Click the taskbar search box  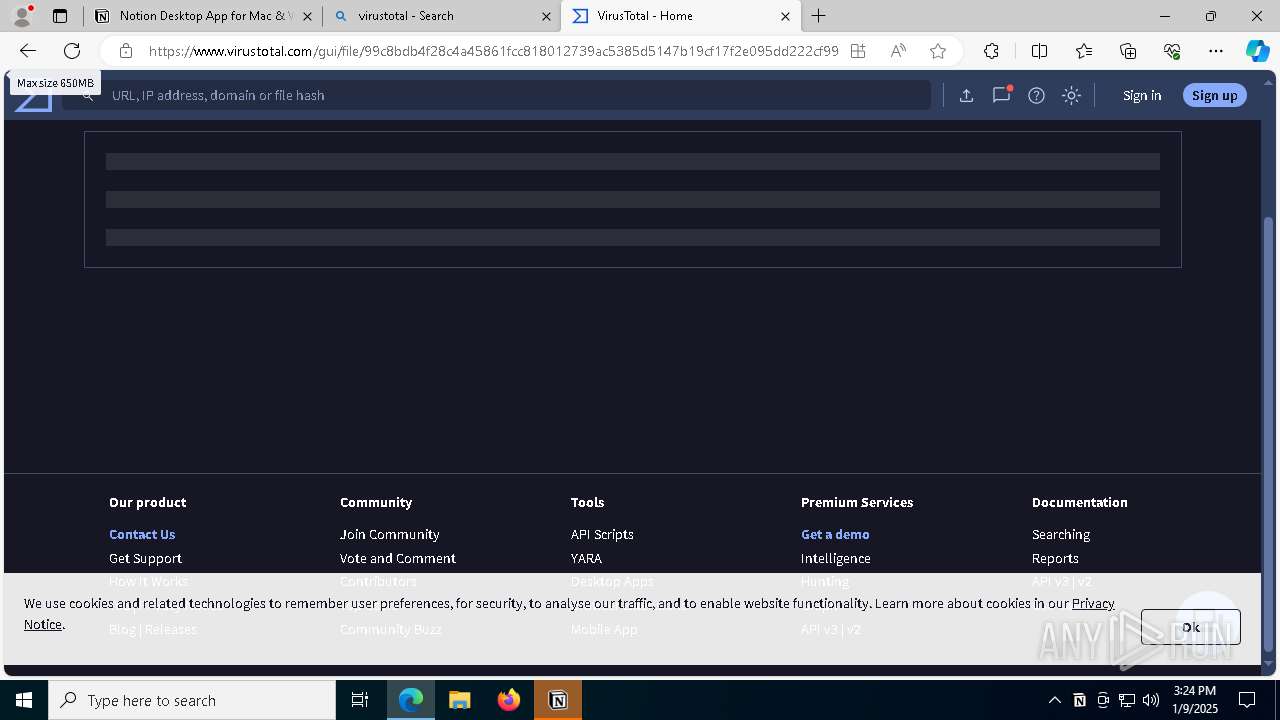click(x=192, y=700)
